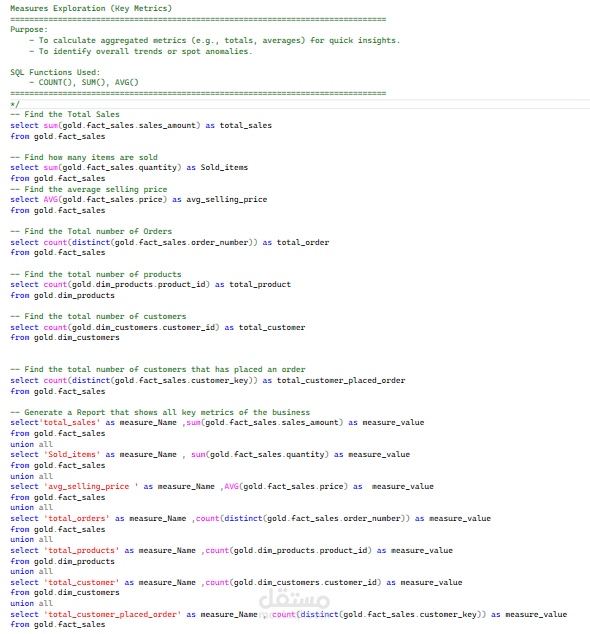Click the 'SQL Functions Used:' line
The width and height of the screenshot is (590, 634).
point(55,72)
